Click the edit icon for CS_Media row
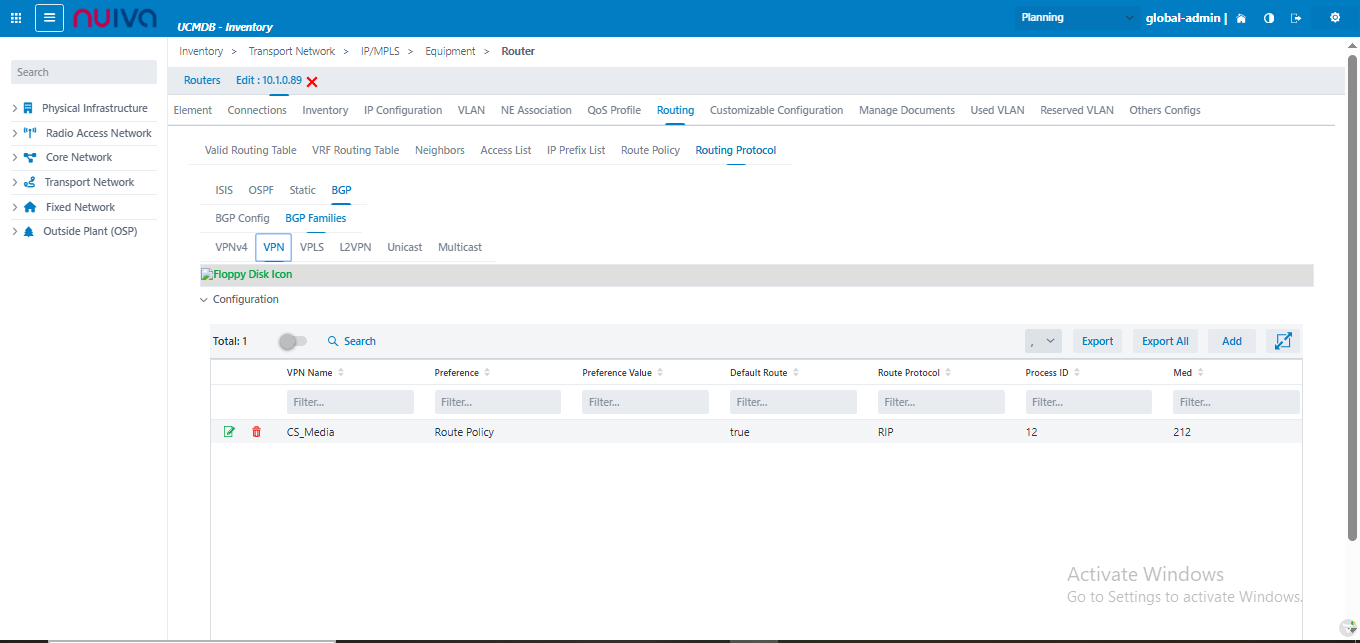This screenshot has height=643, width=1360. pyautogui.click(x=229, y=432)
